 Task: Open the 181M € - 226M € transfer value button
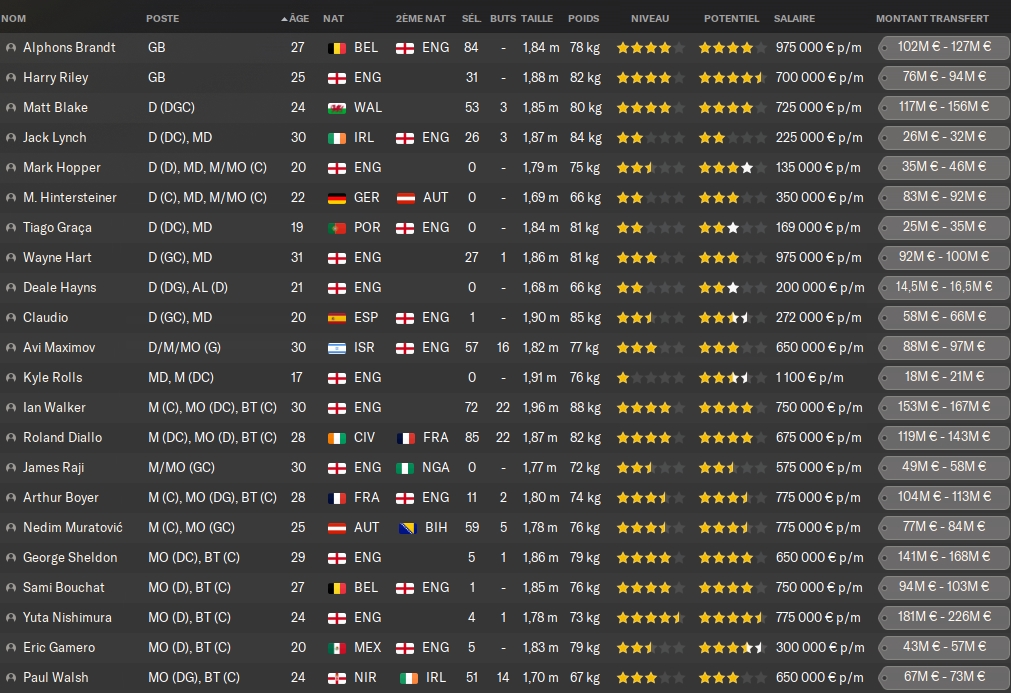pyautogui.click(x=944, y=617)
